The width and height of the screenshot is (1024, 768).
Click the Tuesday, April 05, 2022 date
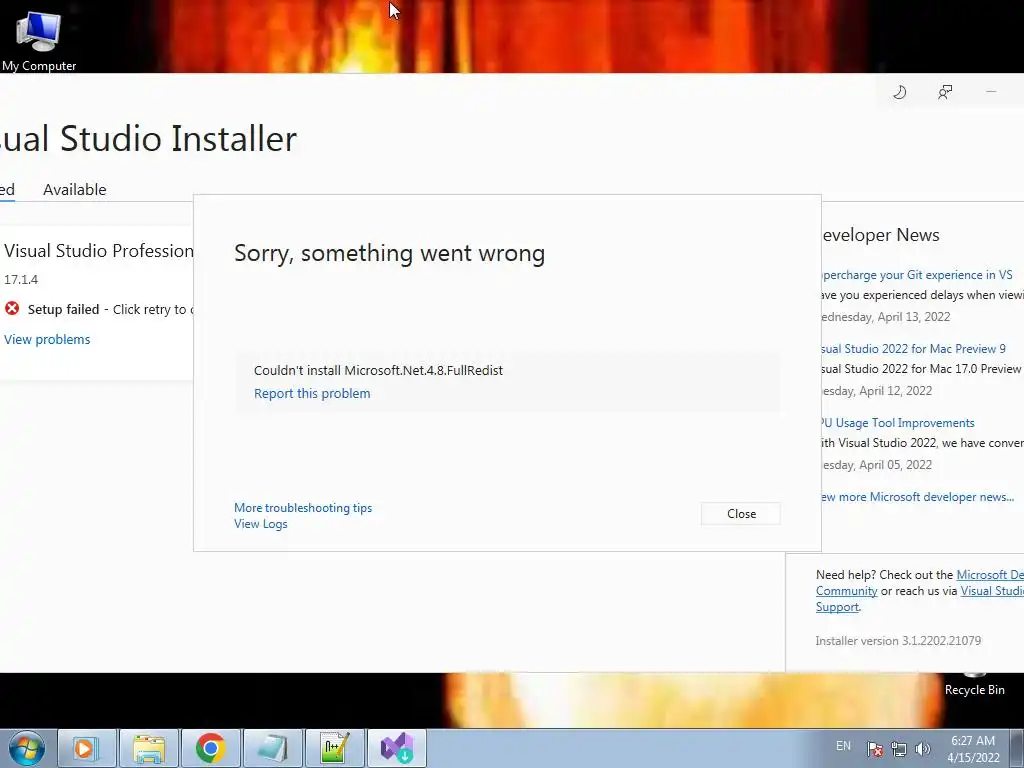click(x=876, y=465)
